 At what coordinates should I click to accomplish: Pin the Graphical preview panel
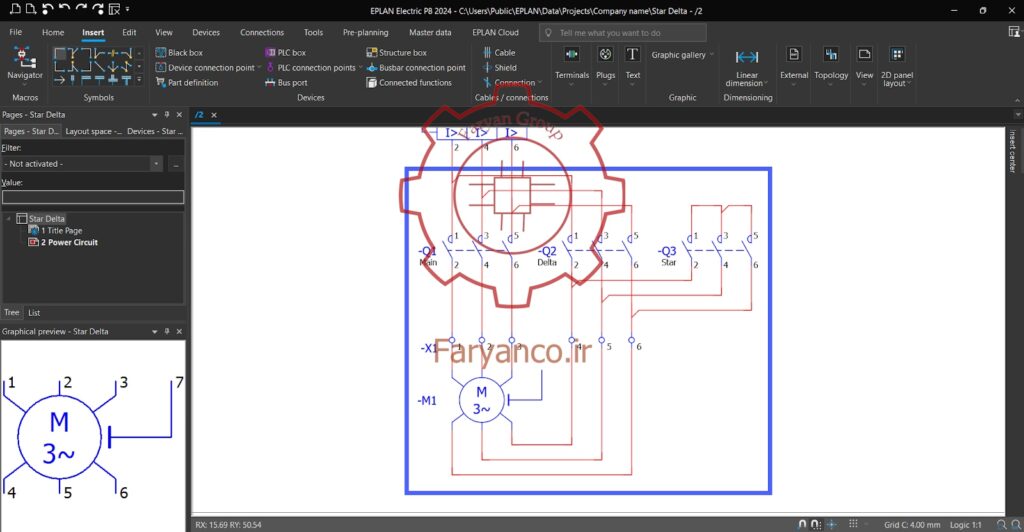[167, 331]
